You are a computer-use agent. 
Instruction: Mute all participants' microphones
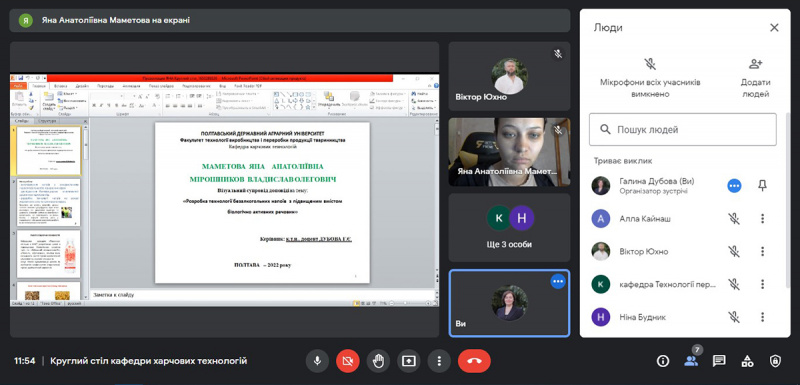click(x=649, y=78)
